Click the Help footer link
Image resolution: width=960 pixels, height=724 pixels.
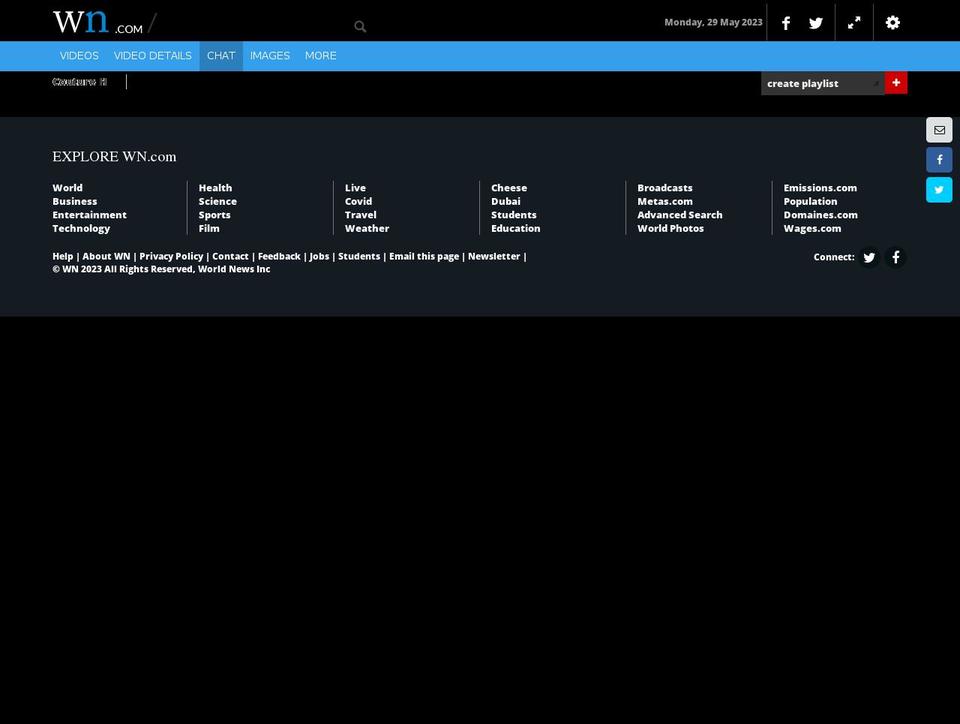pos(62,256)
